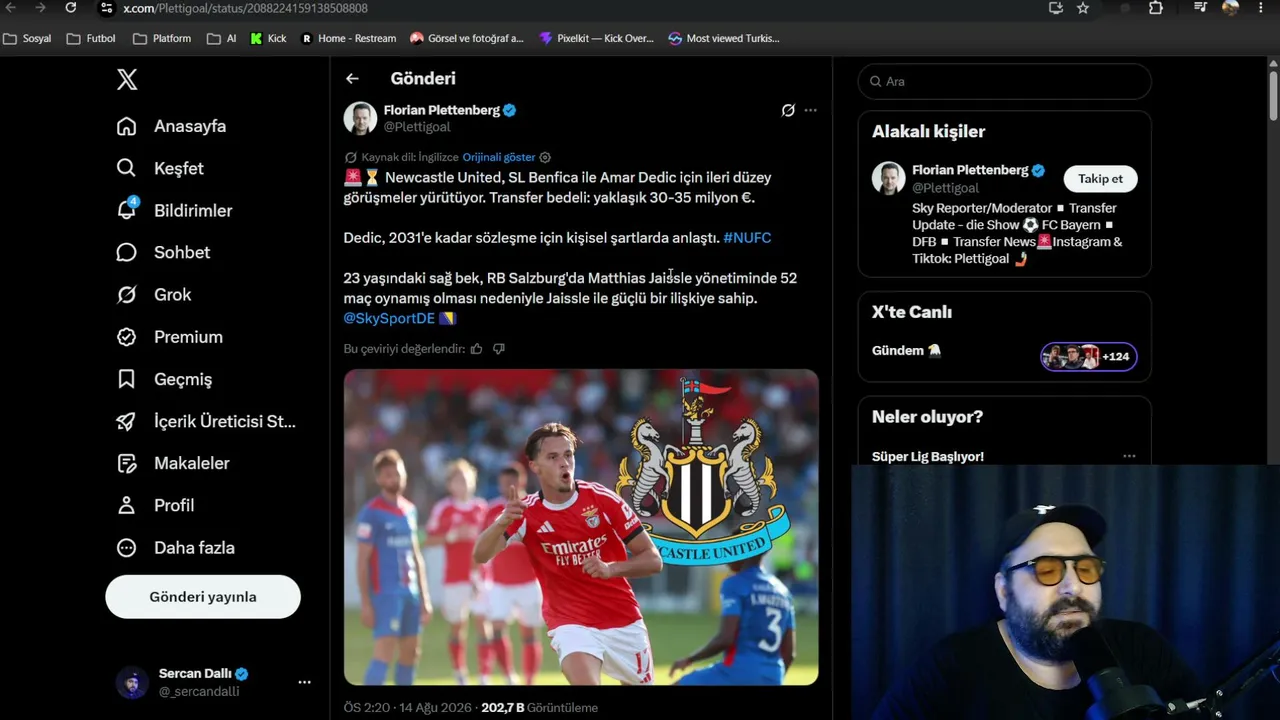Open the Görsel ve fotoğraf bookmark
The height and width of the screenshot is (720, 1280).
[x=467, y=39]
